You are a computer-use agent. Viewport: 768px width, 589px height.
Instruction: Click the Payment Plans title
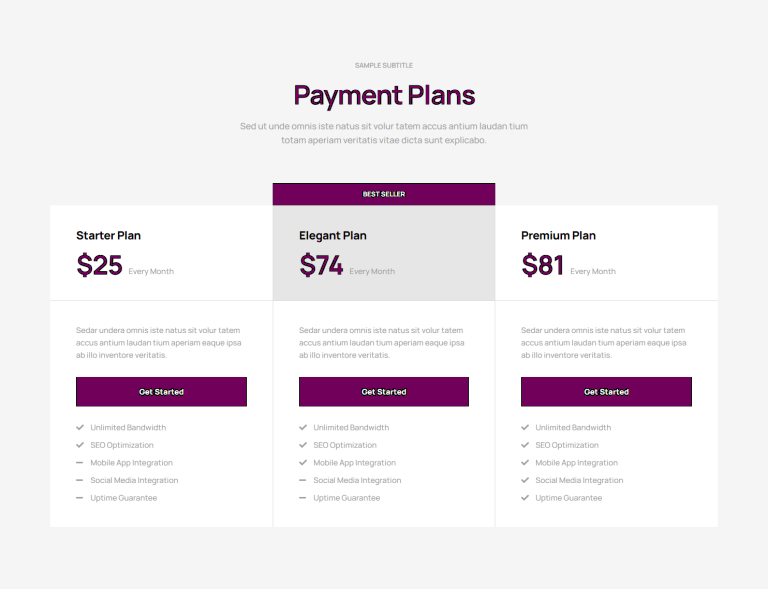(x=384, y=95)
